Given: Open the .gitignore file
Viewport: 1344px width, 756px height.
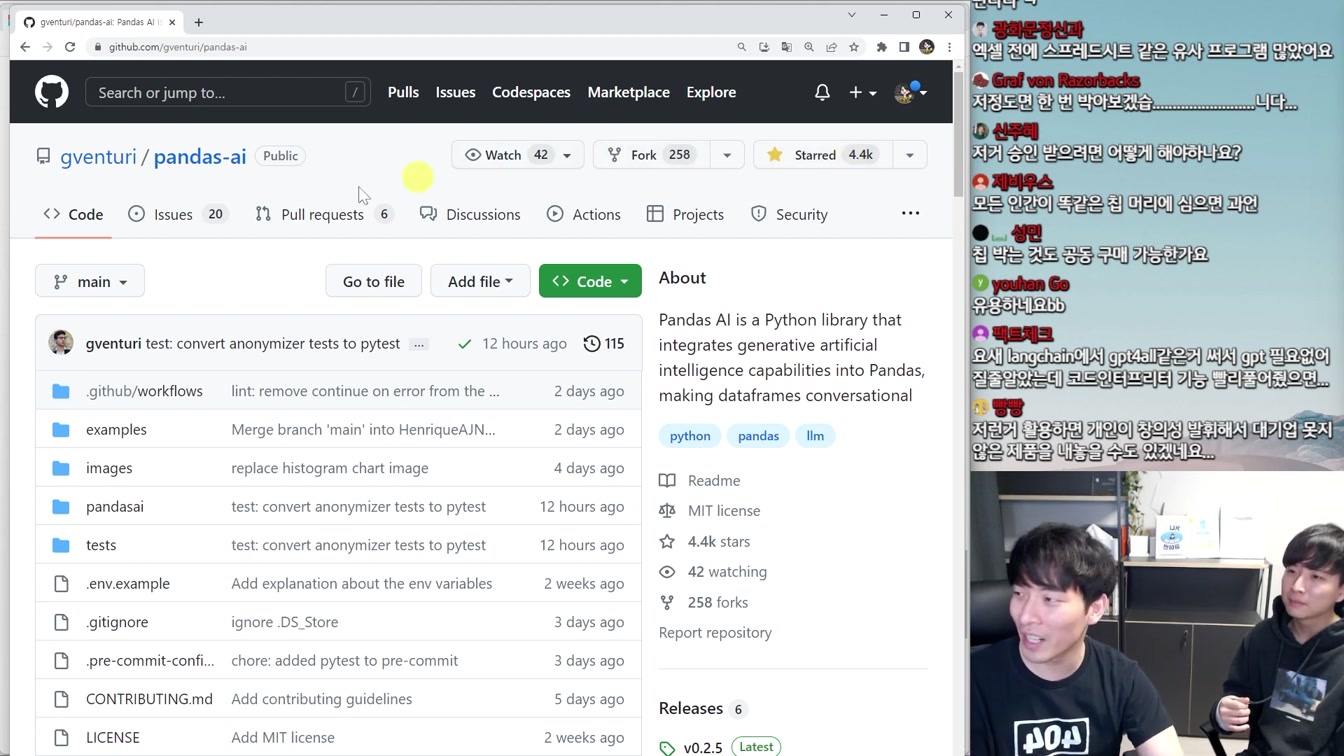Looking at the screenshot, I should 117,622.
